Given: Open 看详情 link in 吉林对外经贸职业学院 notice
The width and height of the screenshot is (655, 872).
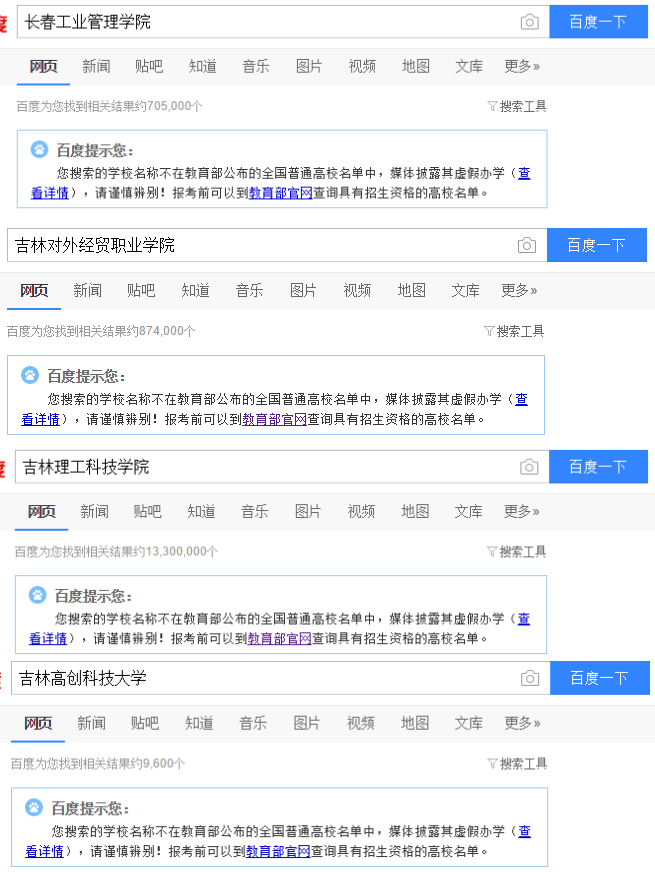Looking at the screenshot, I should pyautogui.click(x=41, y=419).
